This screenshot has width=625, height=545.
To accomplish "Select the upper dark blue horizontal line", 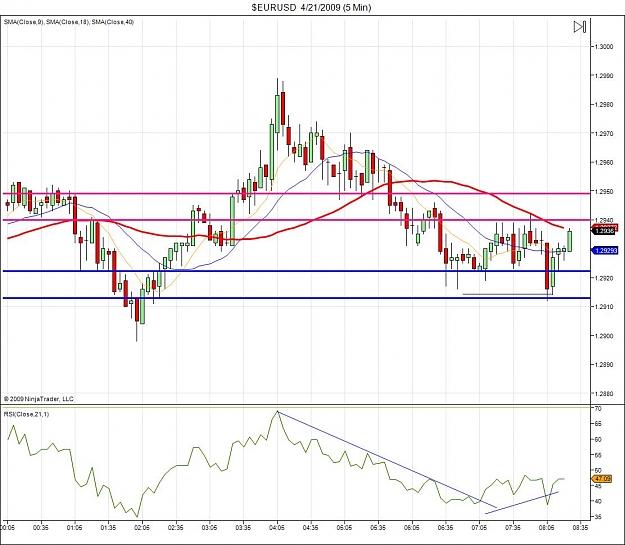I will (x=296, y=271).
